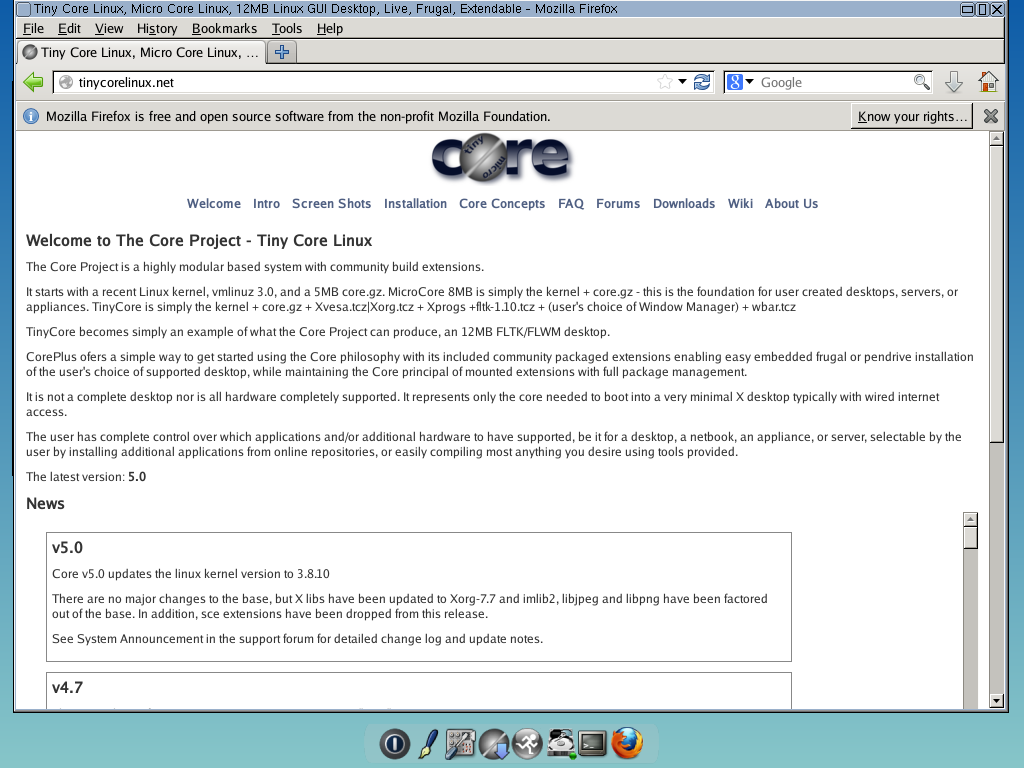Click the Run Program runner icon in dock
The width and height of the screenshot is (1024, 768).
point(528,743)
